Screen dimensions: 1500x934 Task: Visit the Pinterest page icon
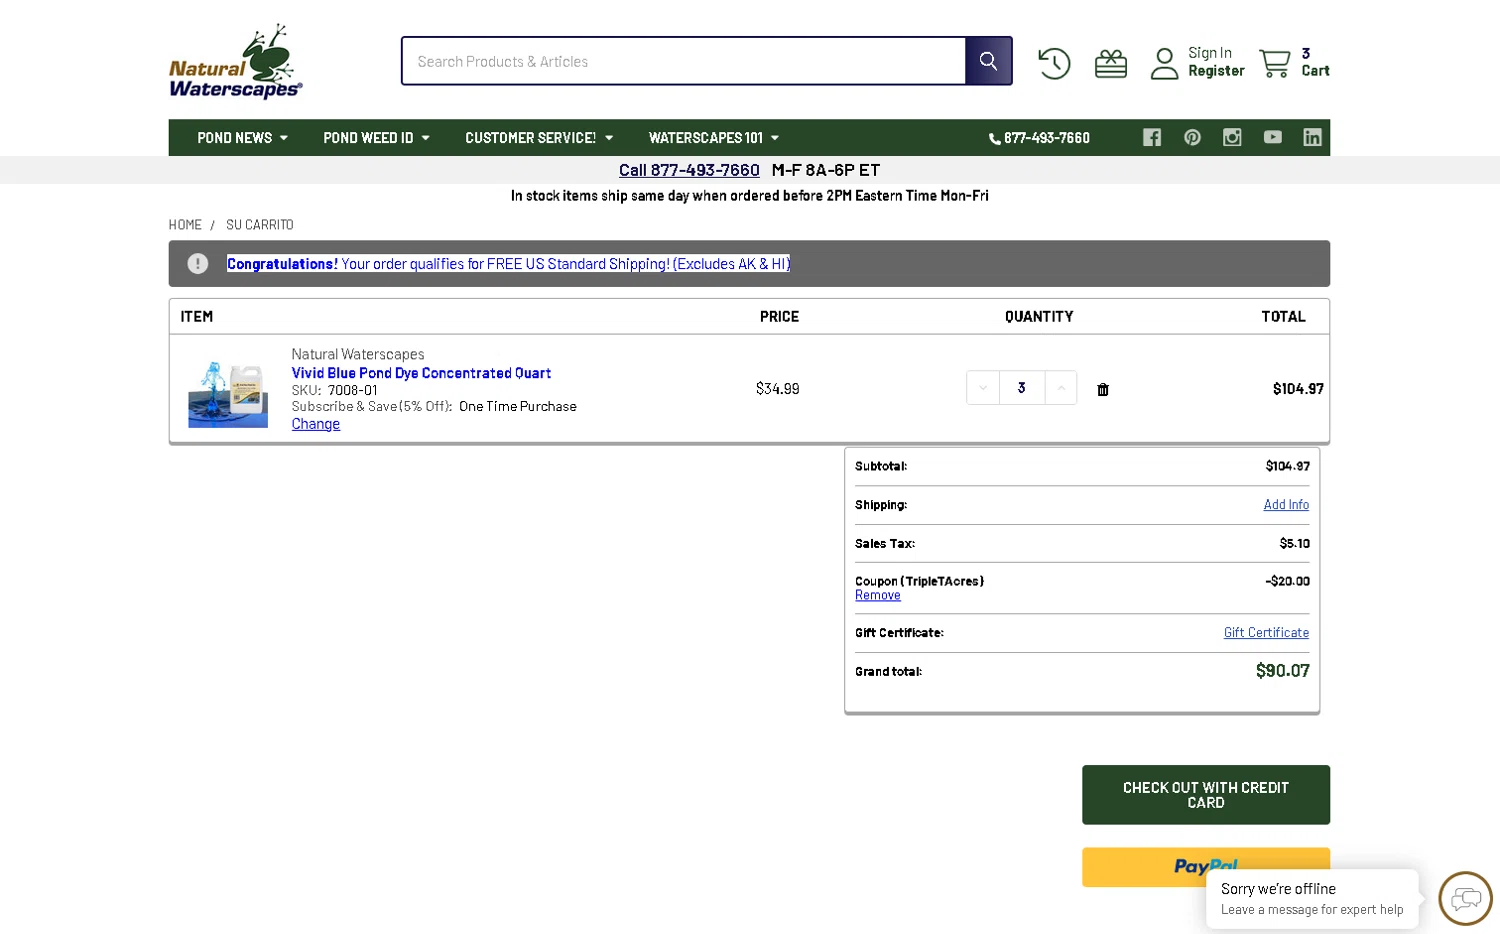(x=1193, y=138)
